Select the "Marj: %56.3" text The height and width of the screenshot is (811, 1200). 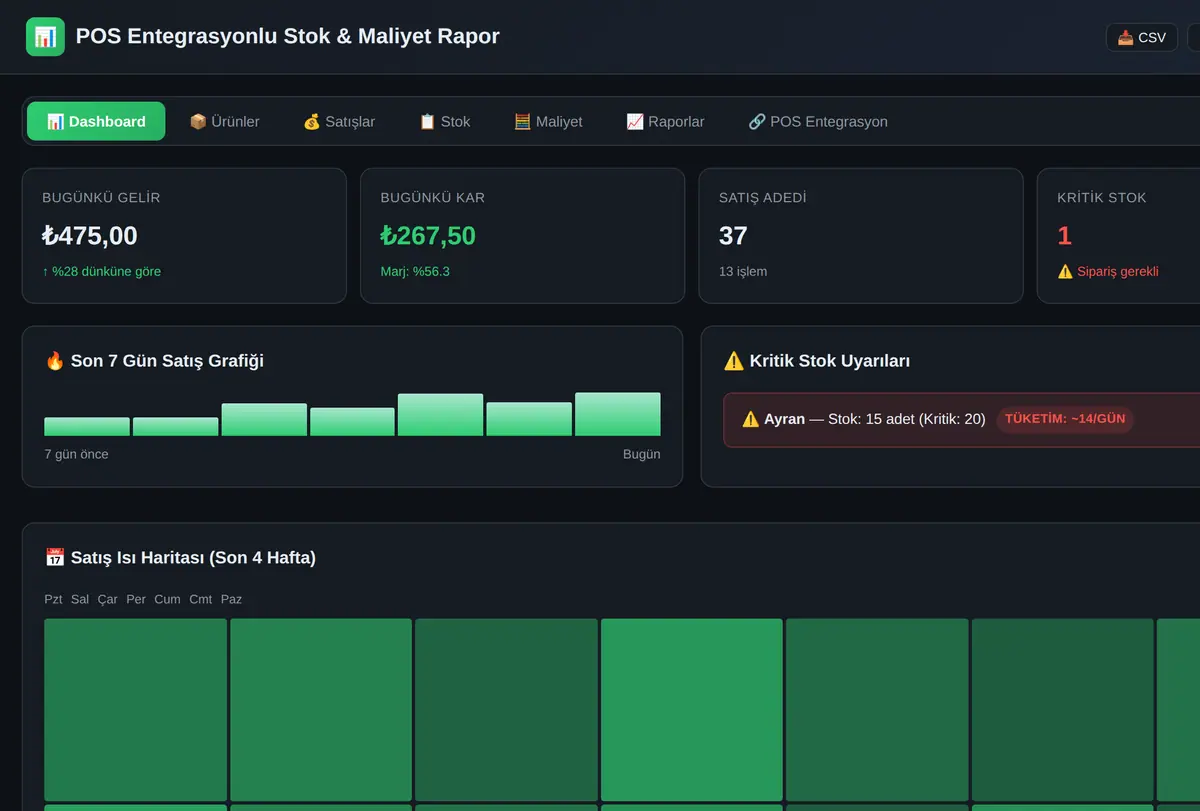click(x=415, y=271)
